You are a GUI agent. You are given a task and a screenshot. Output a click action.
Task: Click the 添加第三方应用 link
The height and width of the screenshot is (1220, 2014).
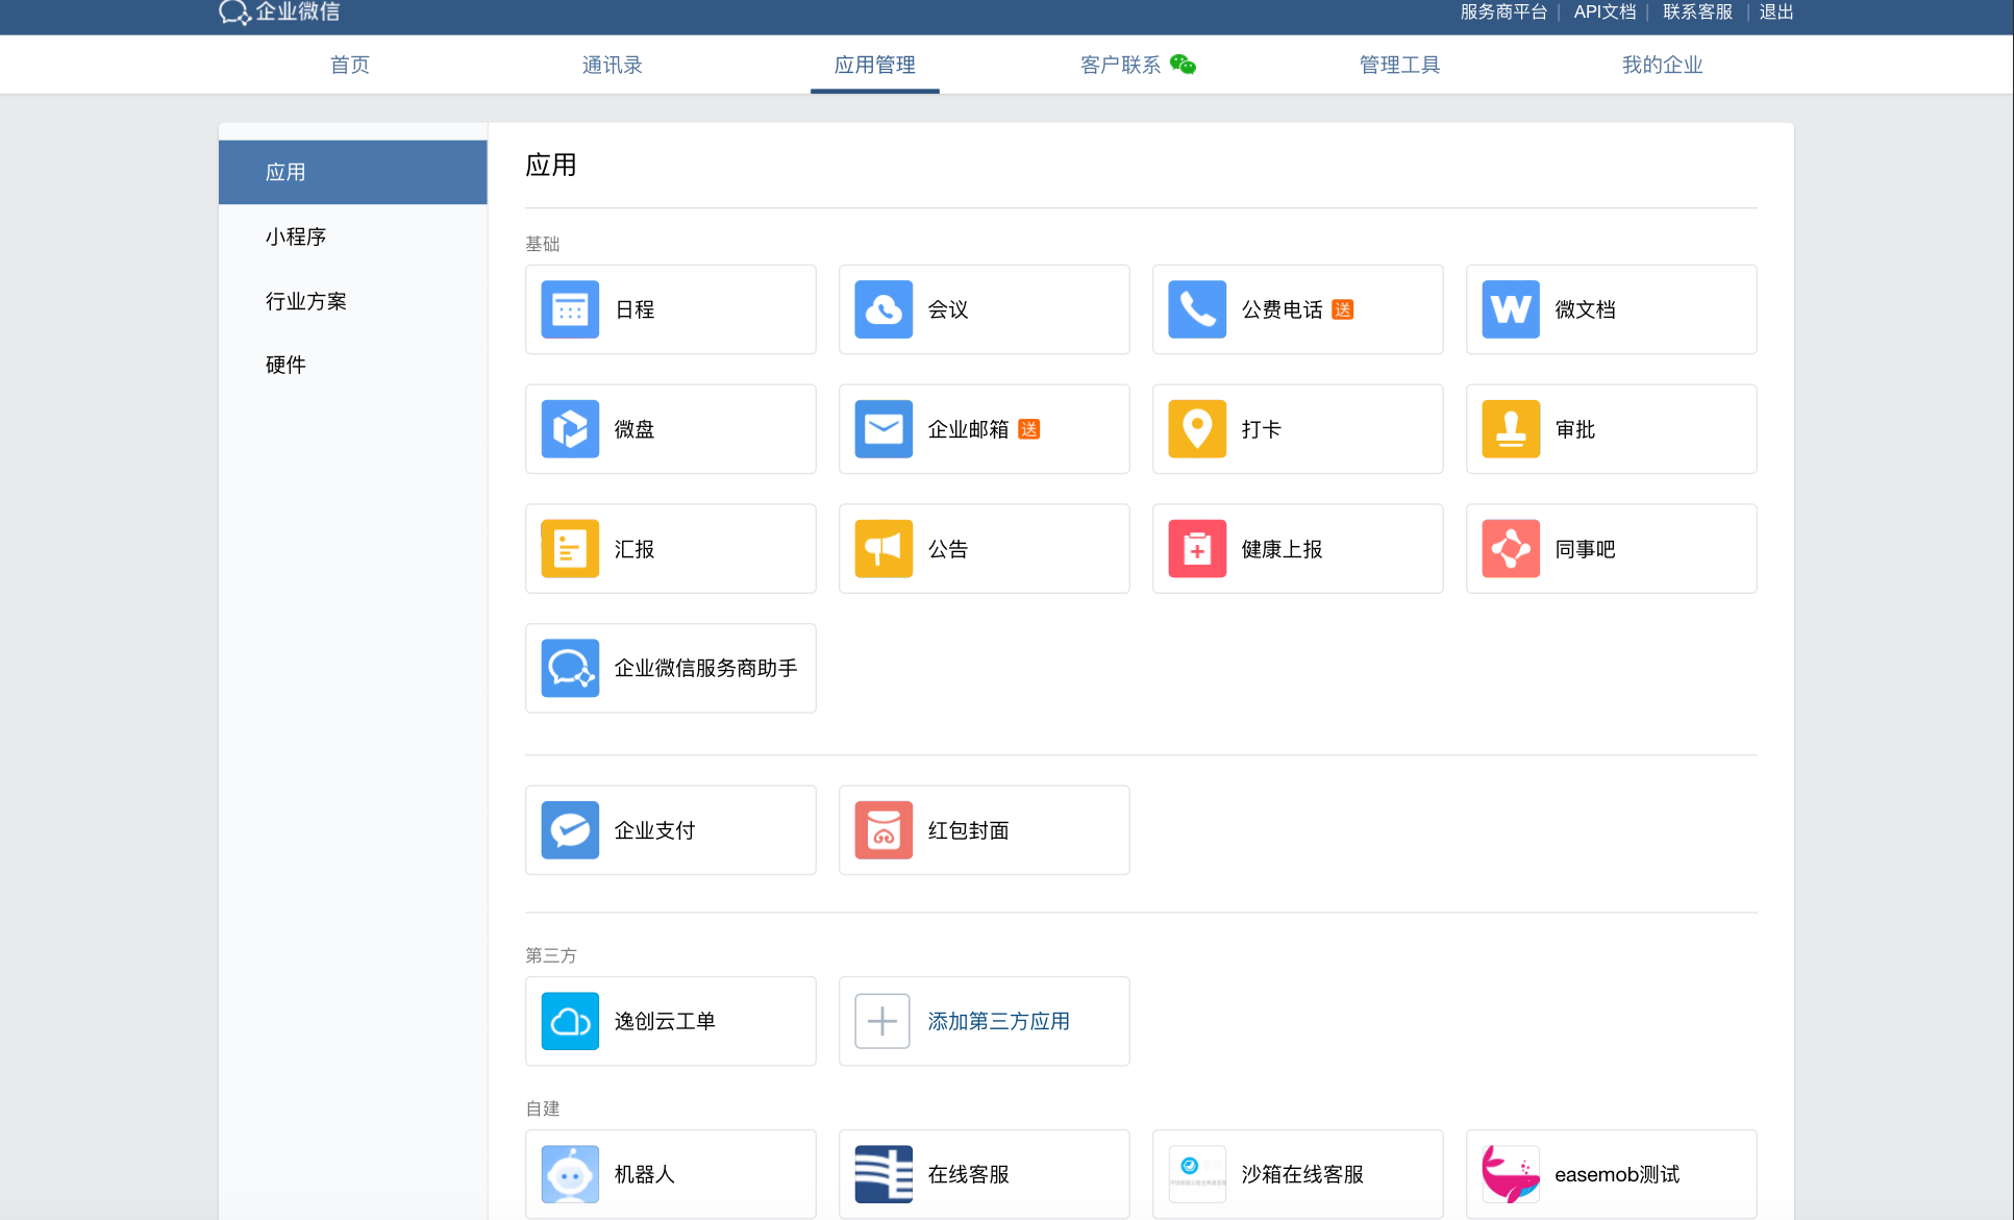998,1021
